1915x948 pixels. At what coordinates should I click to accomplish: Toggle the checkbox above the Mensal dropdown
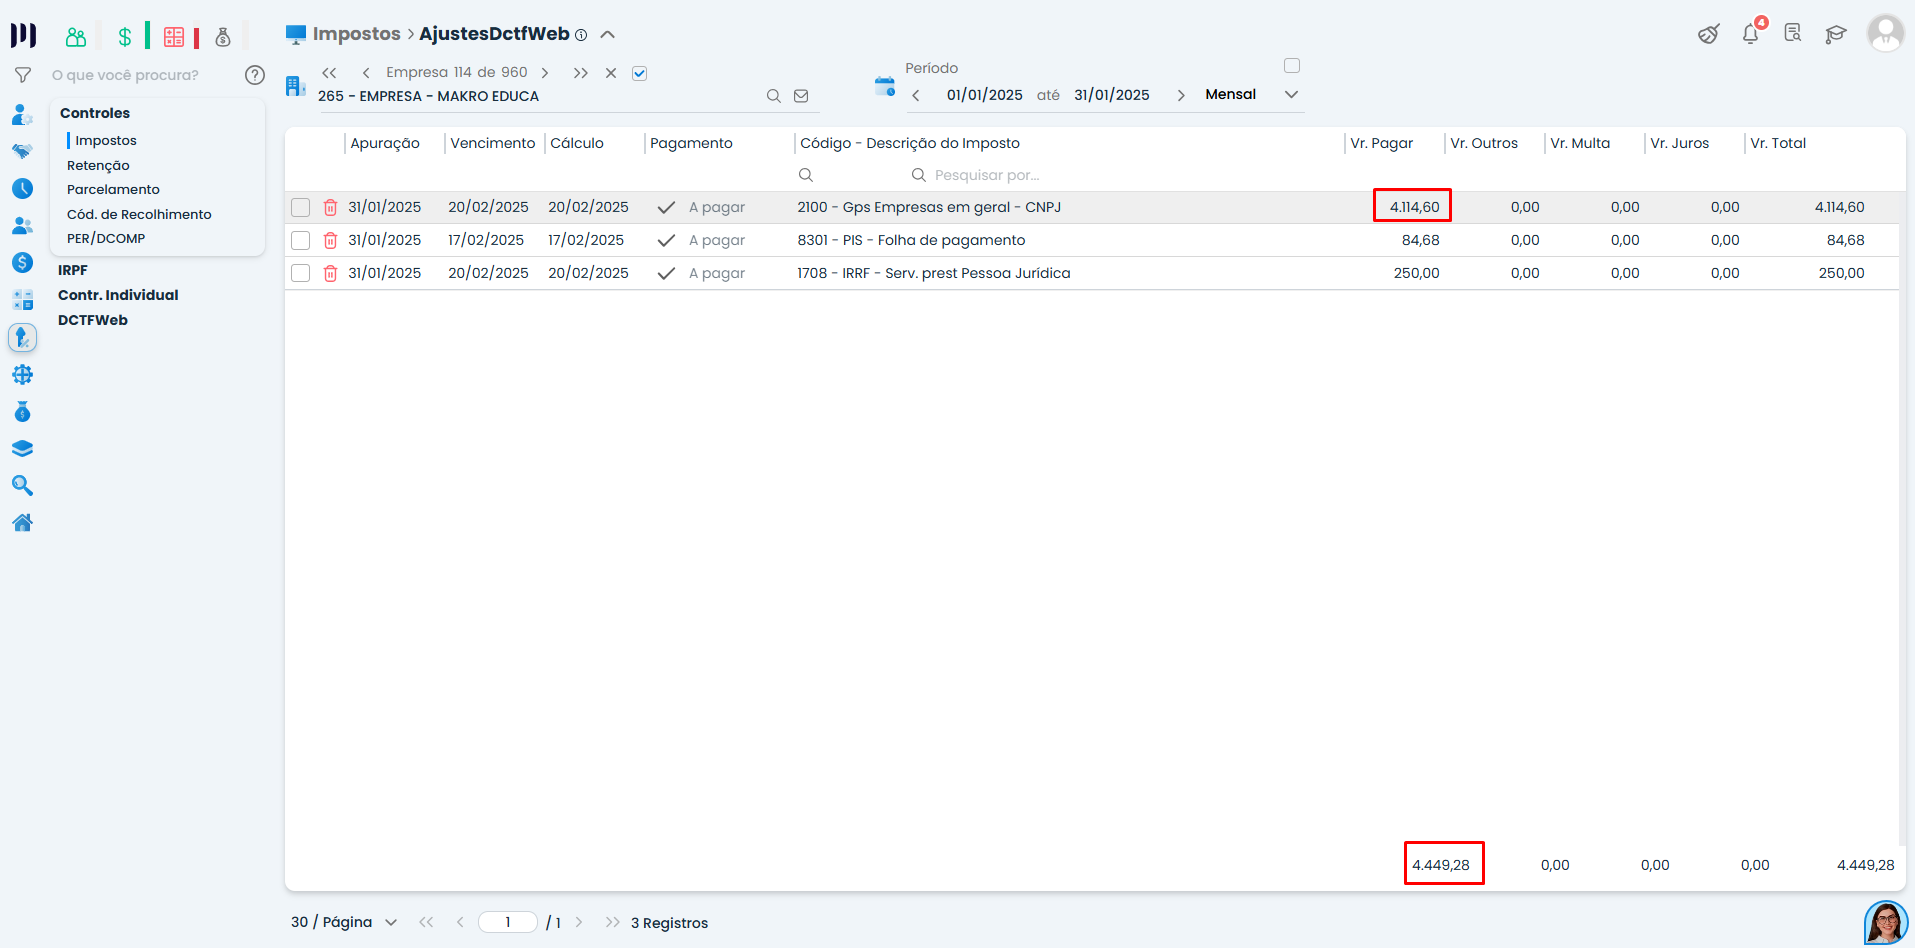click(1292, 66)
